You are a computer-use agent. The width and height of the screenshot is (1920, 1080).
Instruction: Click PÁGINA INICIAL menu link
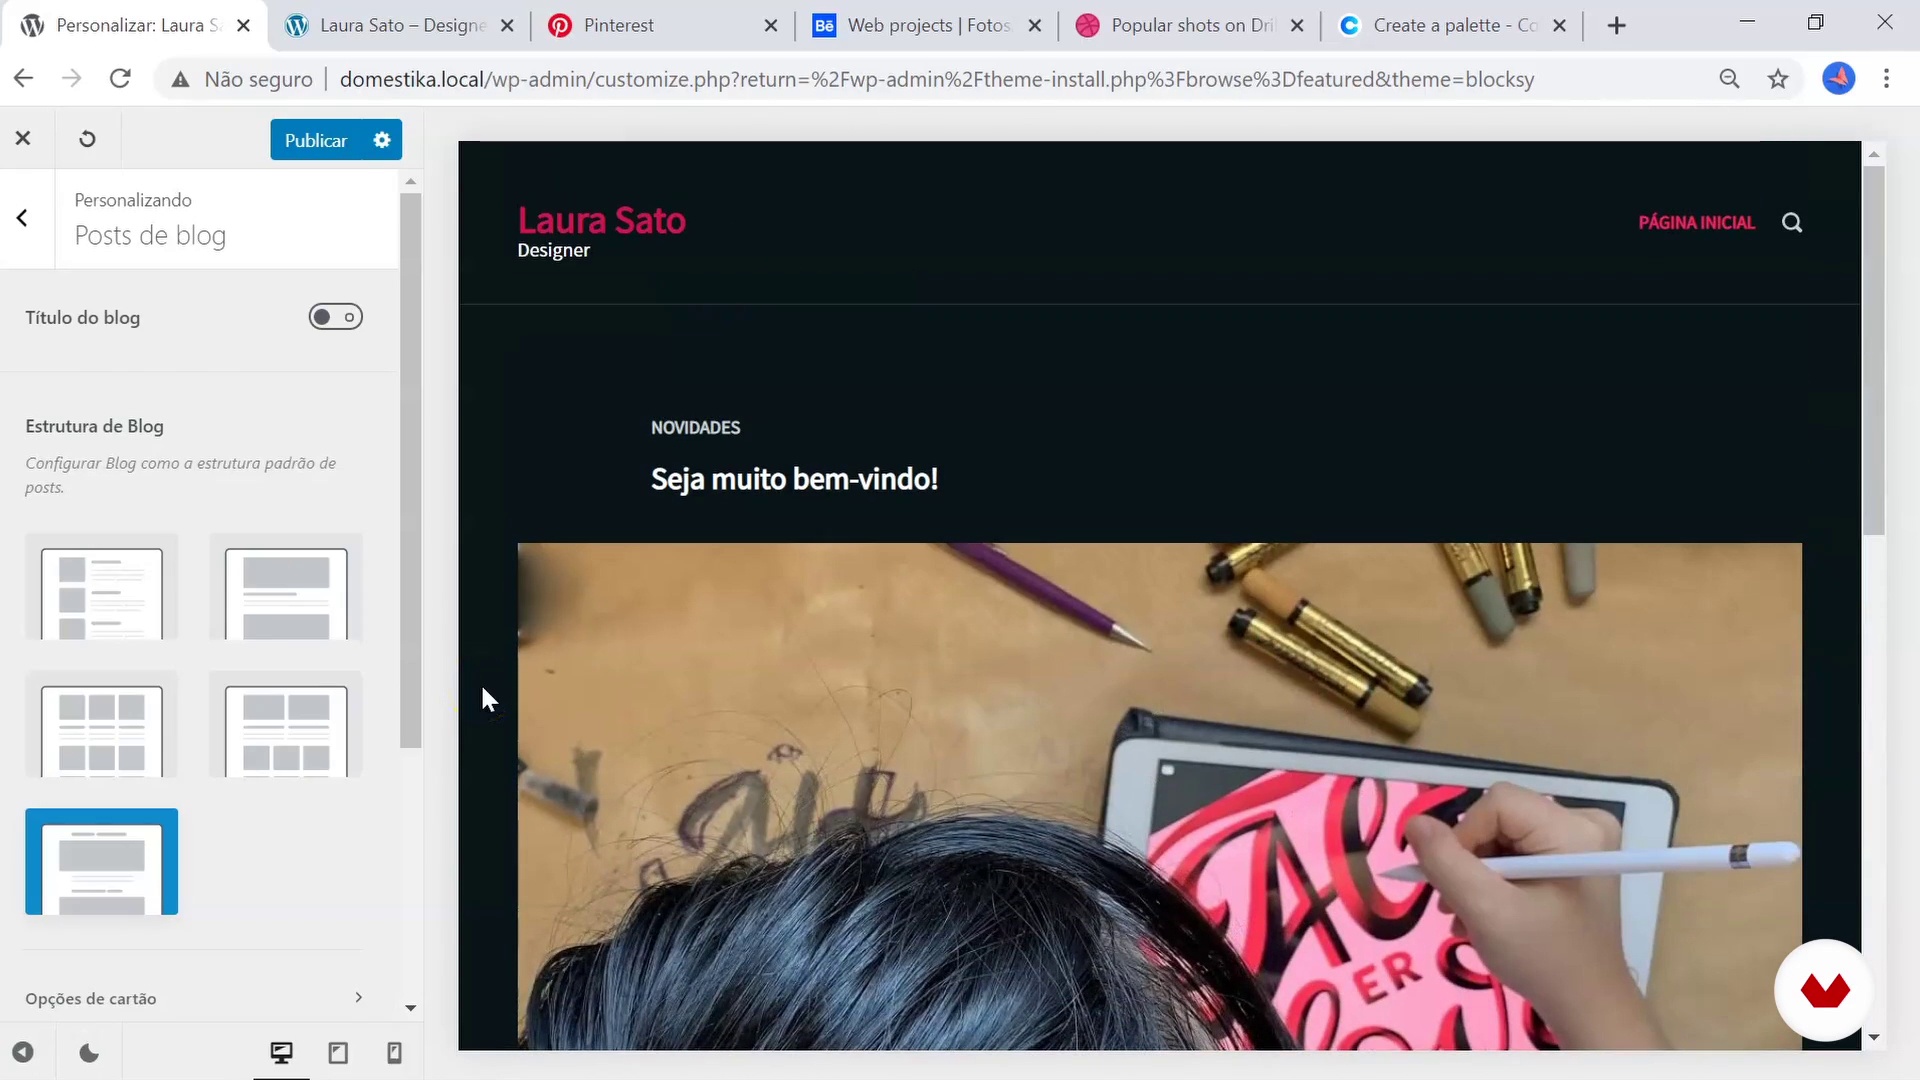click(x=1696, y=222)
